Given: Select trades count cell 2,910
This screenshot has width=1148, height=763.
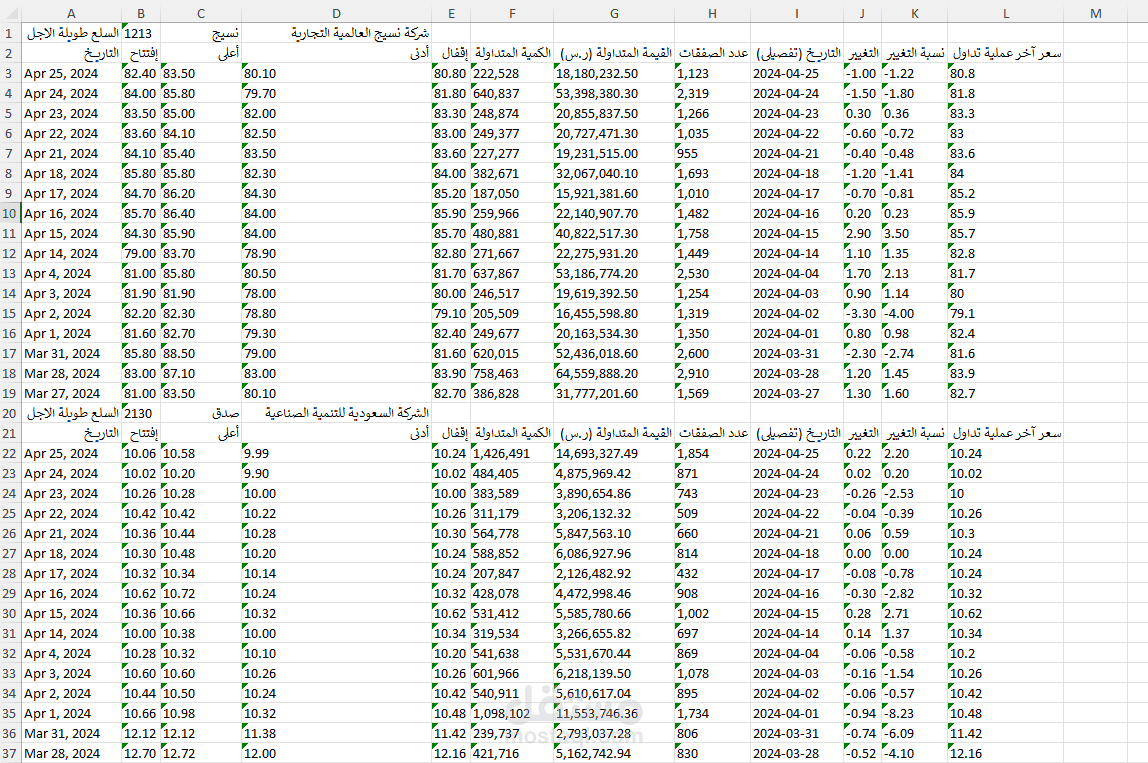Looking at the screenshot, I should [x=712, y=373].
